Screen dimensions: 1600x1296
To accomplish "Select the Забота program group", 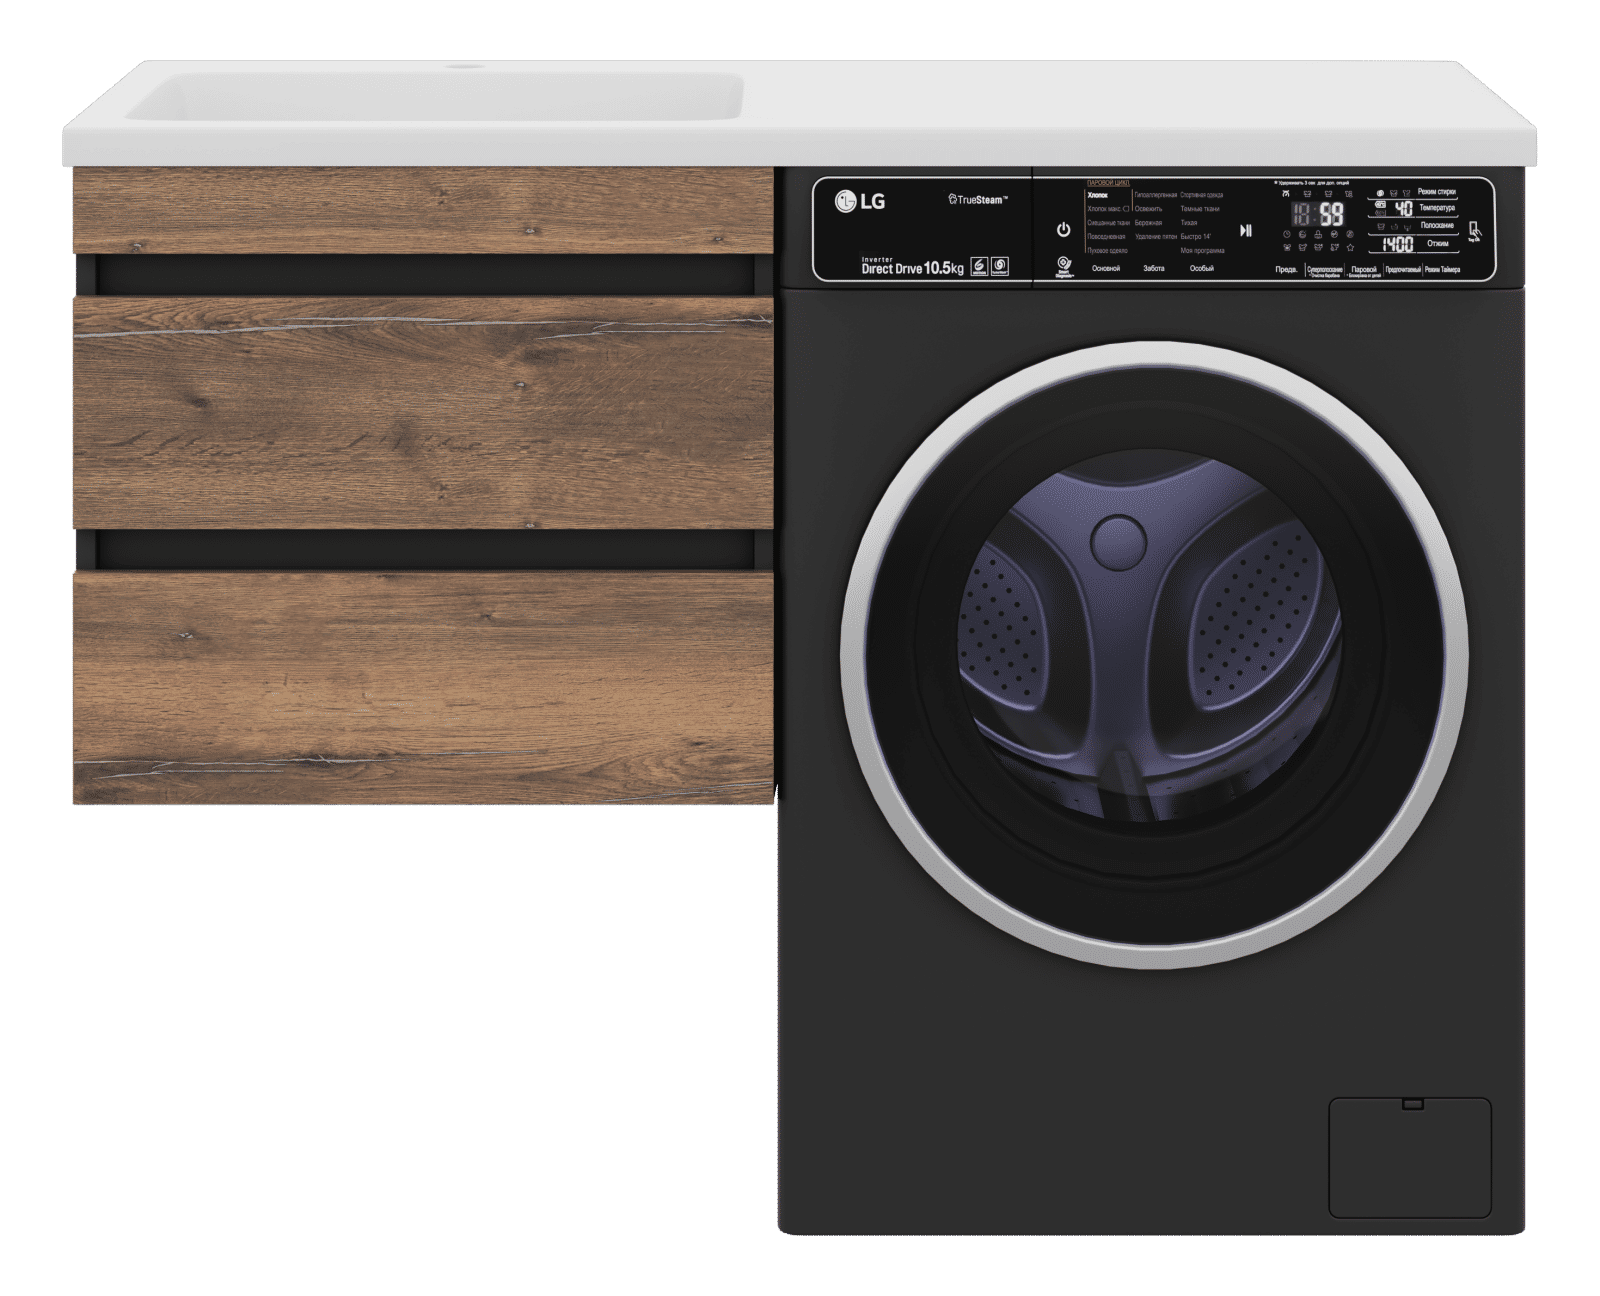I will pyautogui.click(x=1154, y=269).
